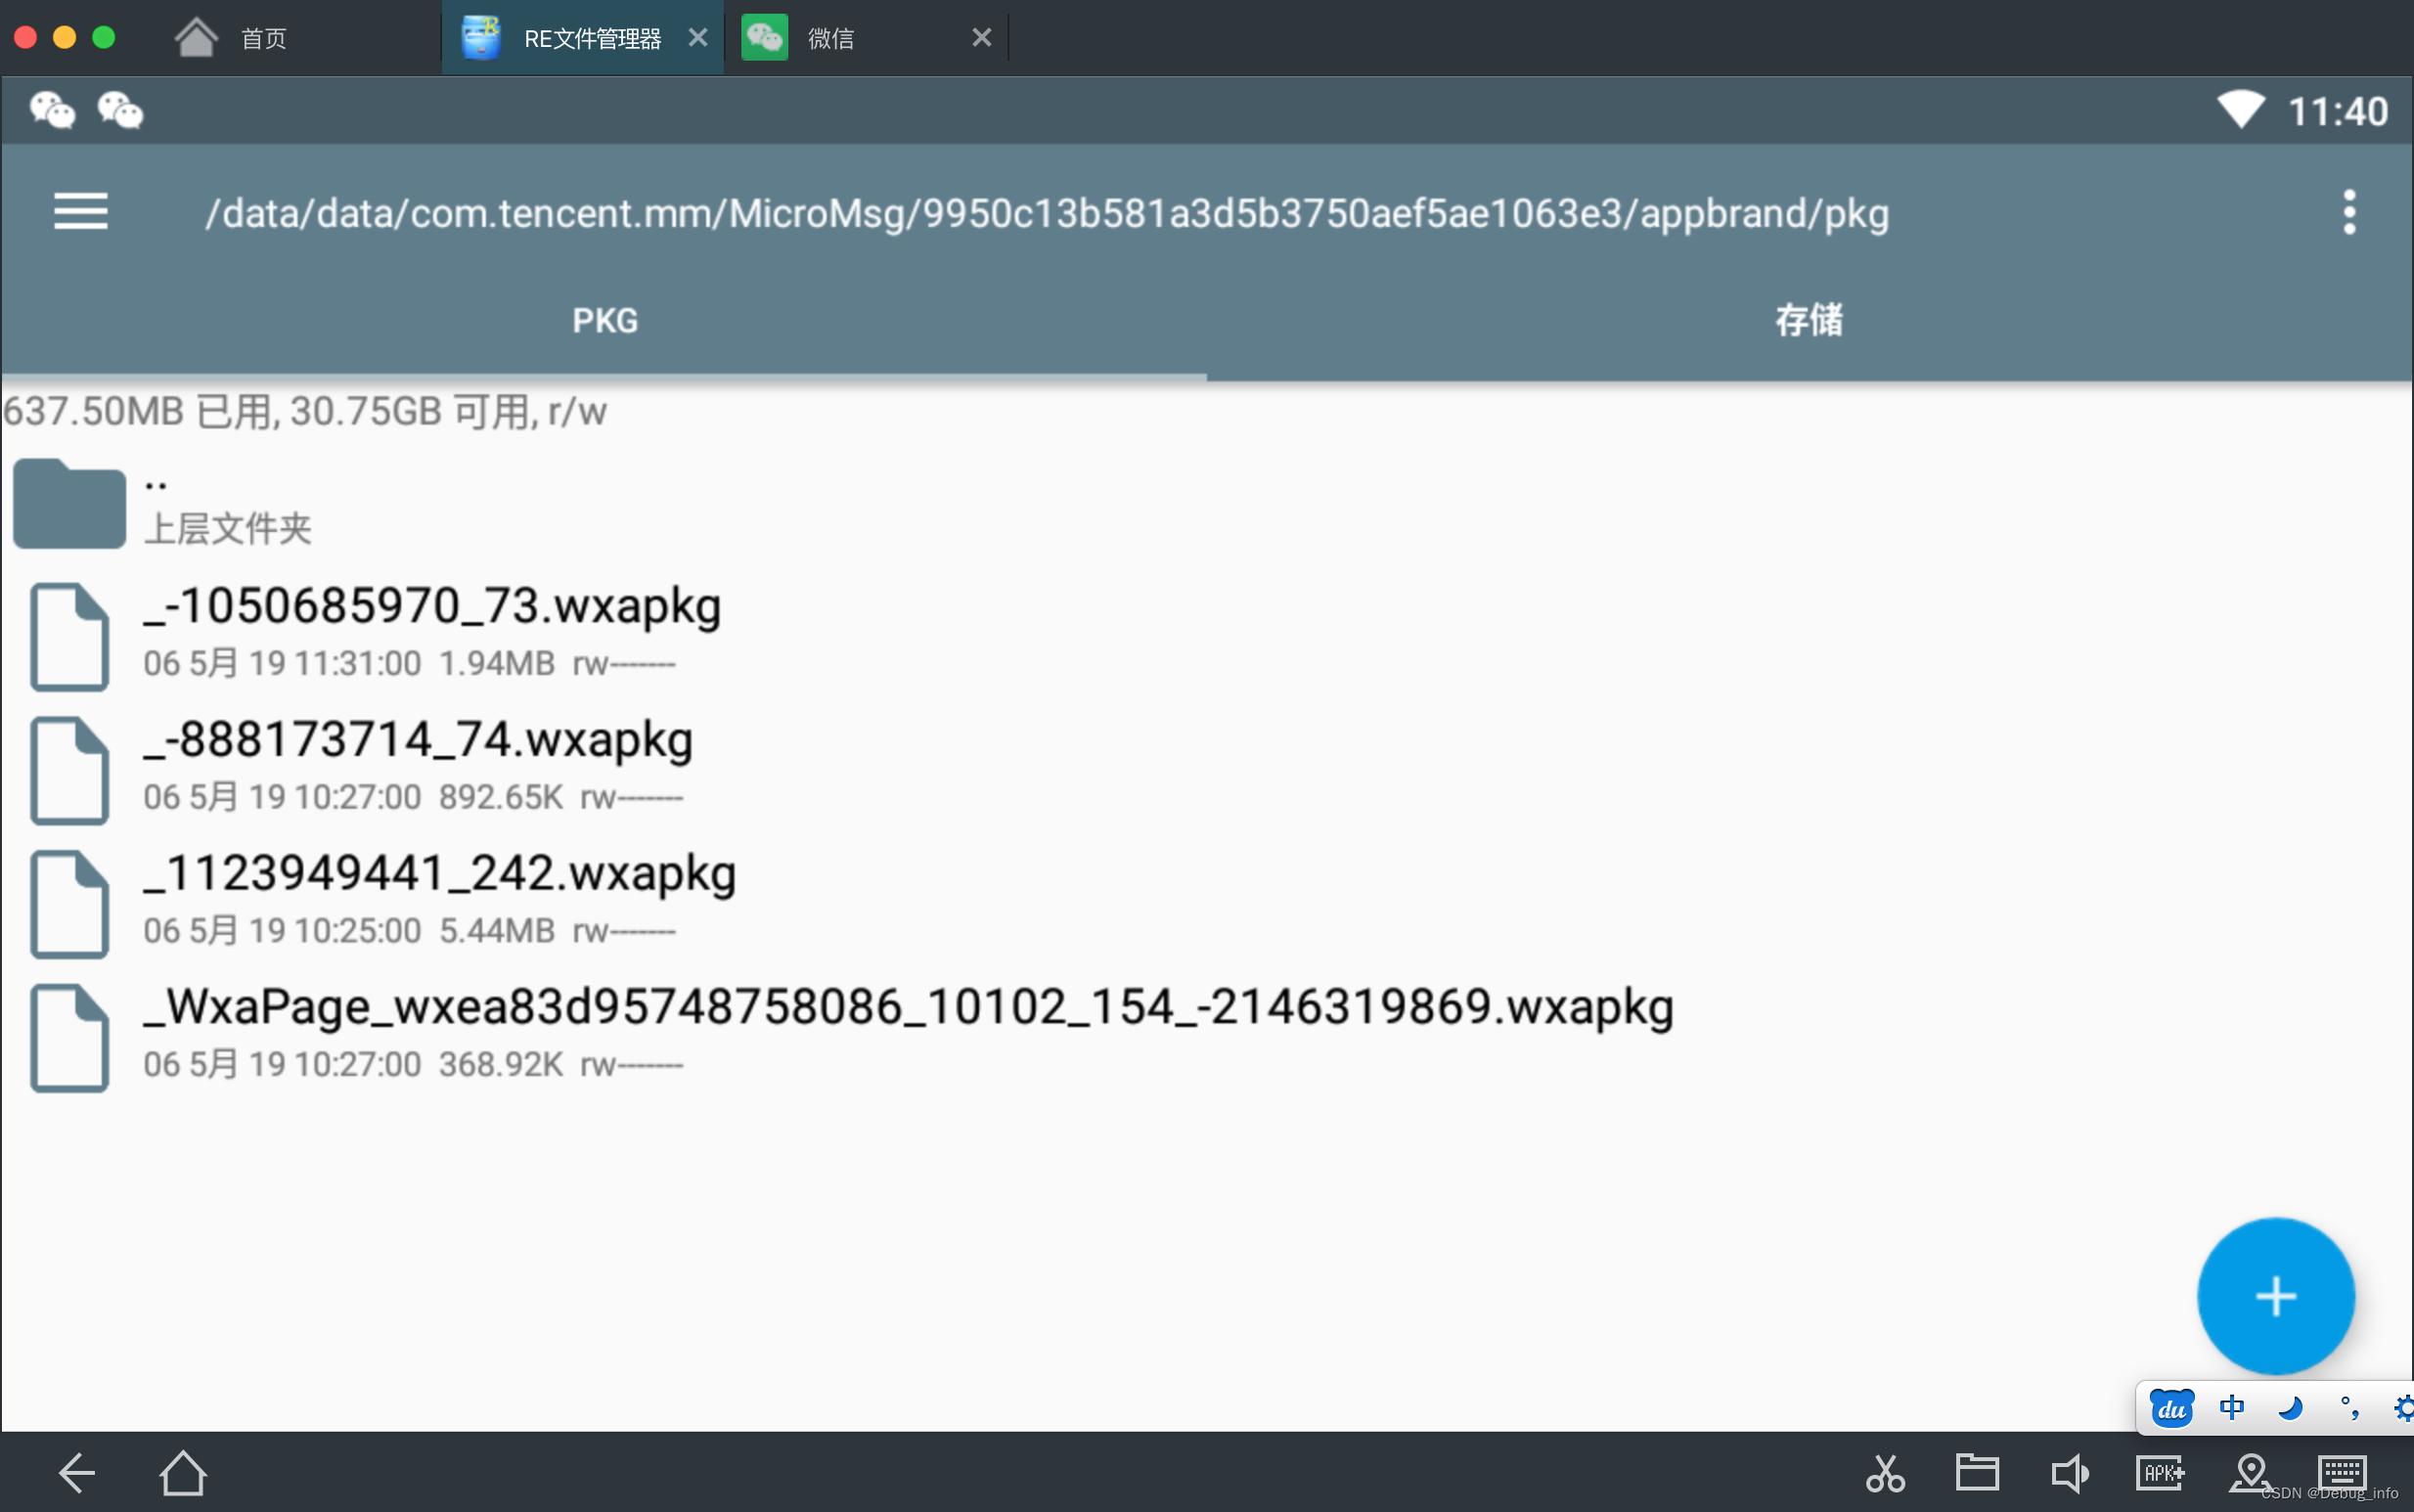Select file icon for _-1050685970_73.wxapkg
This screenshot has height=1512, width=2414.
point(69,637)
